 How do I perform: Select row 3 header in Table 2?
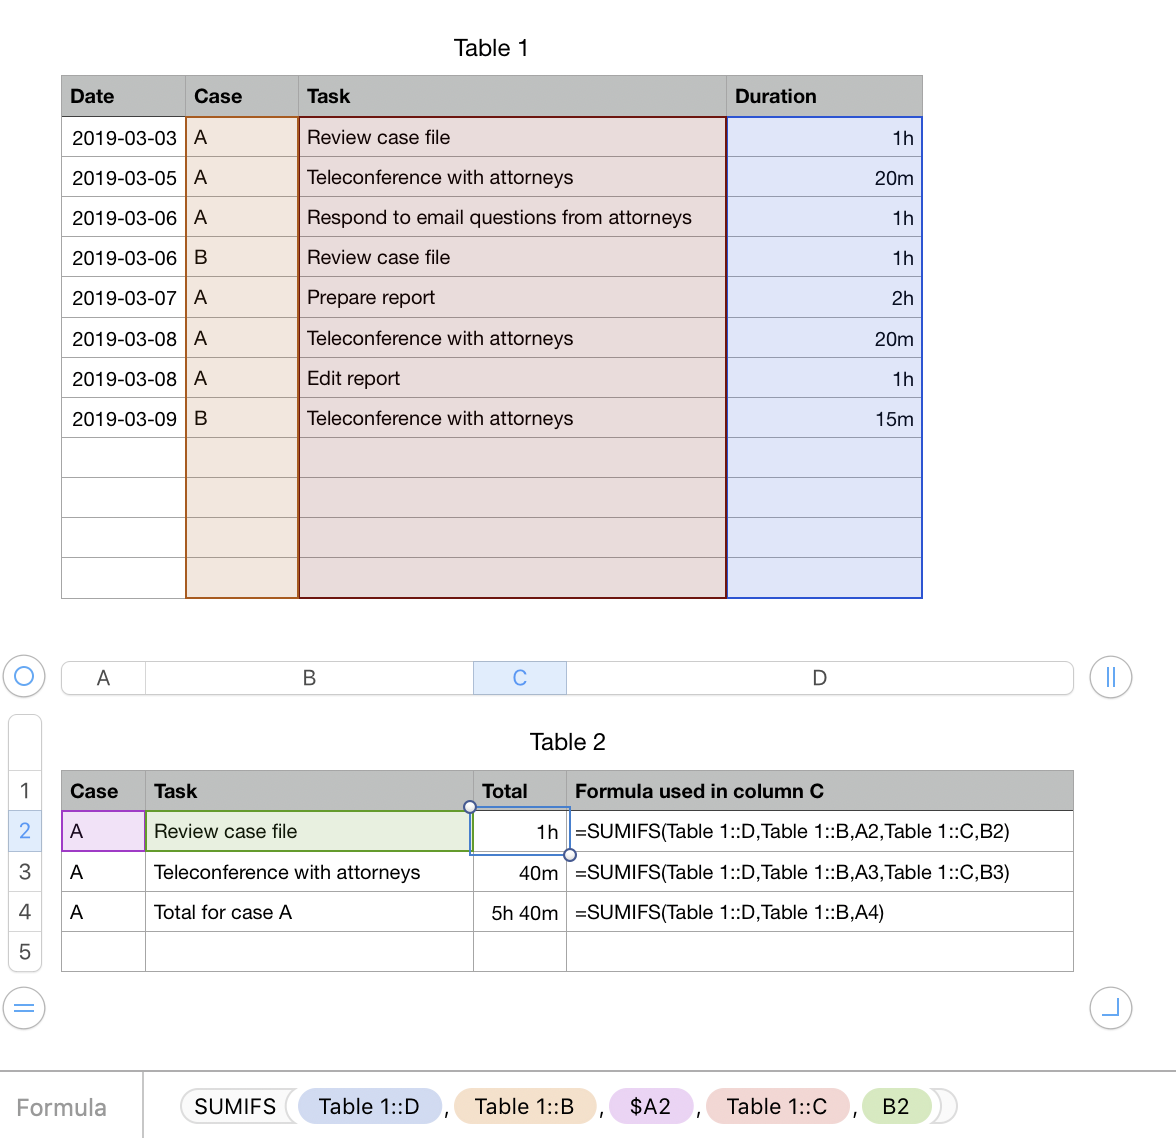point(25,872)
